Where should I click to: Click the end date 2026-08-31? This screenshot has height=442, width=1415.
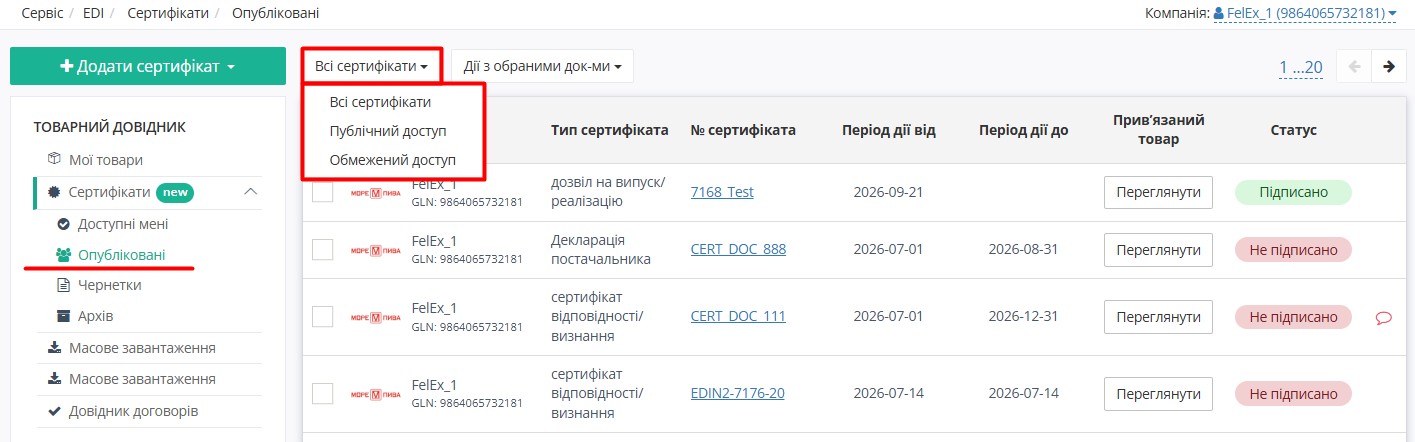pos(1023,249)
